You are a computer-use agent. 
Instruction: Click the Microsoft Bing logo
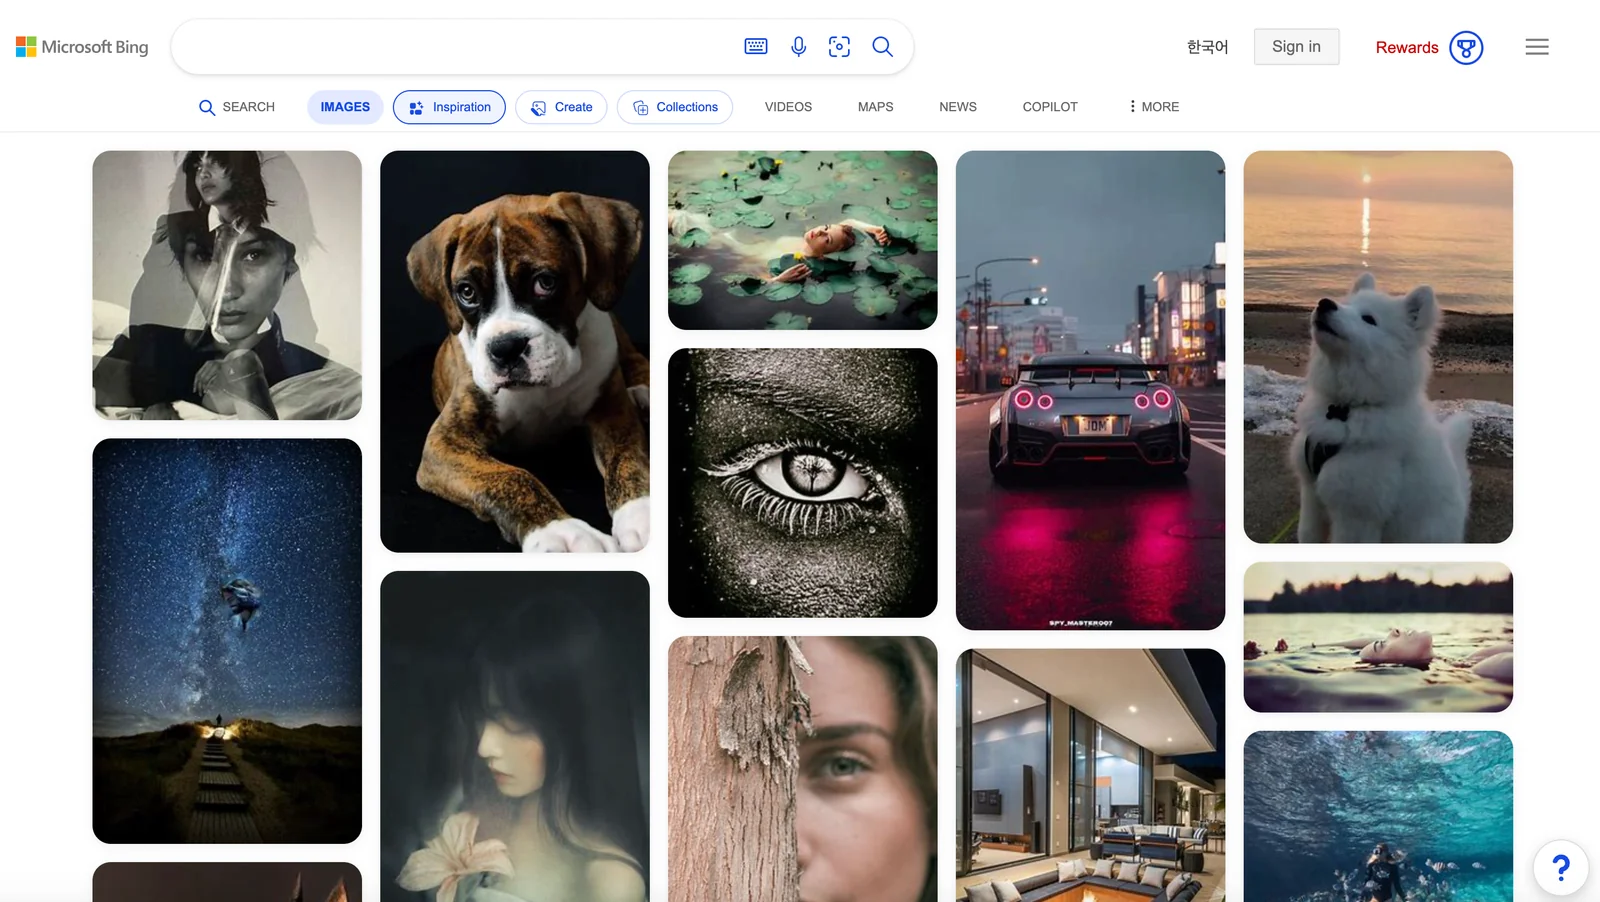coord(82,47)
